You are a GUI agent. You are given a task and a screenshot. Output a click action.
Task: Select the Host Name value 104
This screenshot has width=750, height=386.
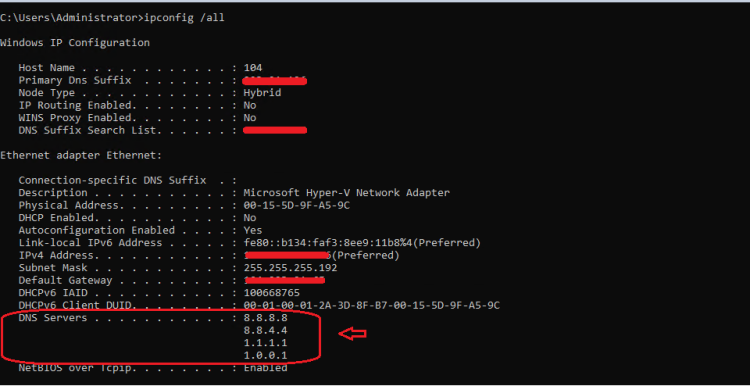tap(253, 68)
